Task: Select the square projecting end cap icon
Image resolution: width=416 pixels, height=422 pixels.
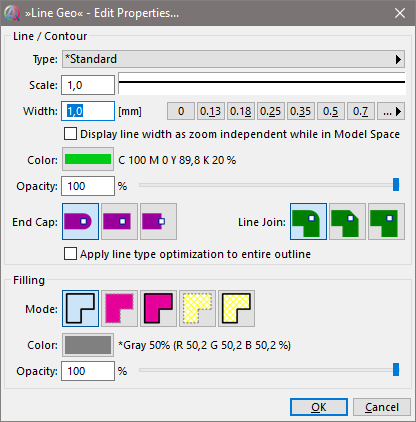Action: [x=119, y=222]
